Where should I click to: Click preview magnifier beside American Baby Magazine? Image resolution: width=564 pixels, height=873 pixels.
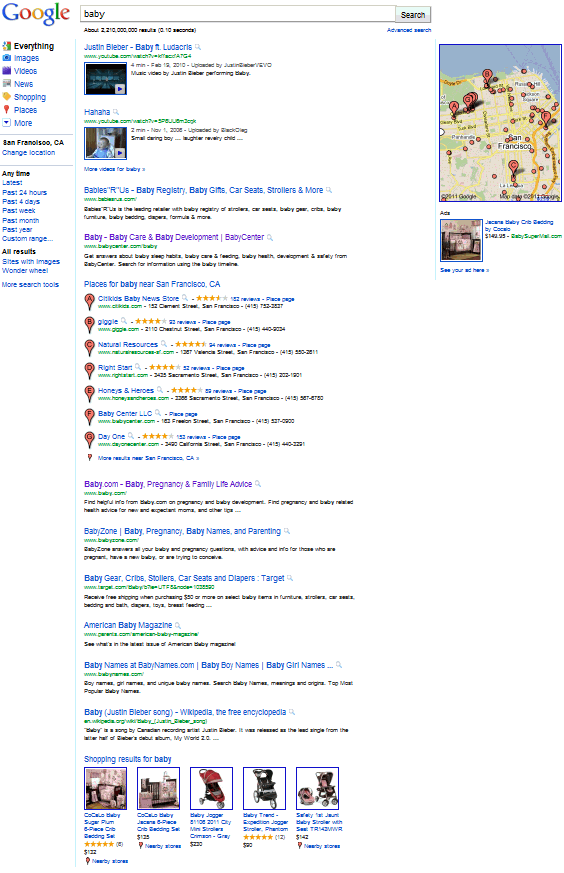(x=178, y=626)
